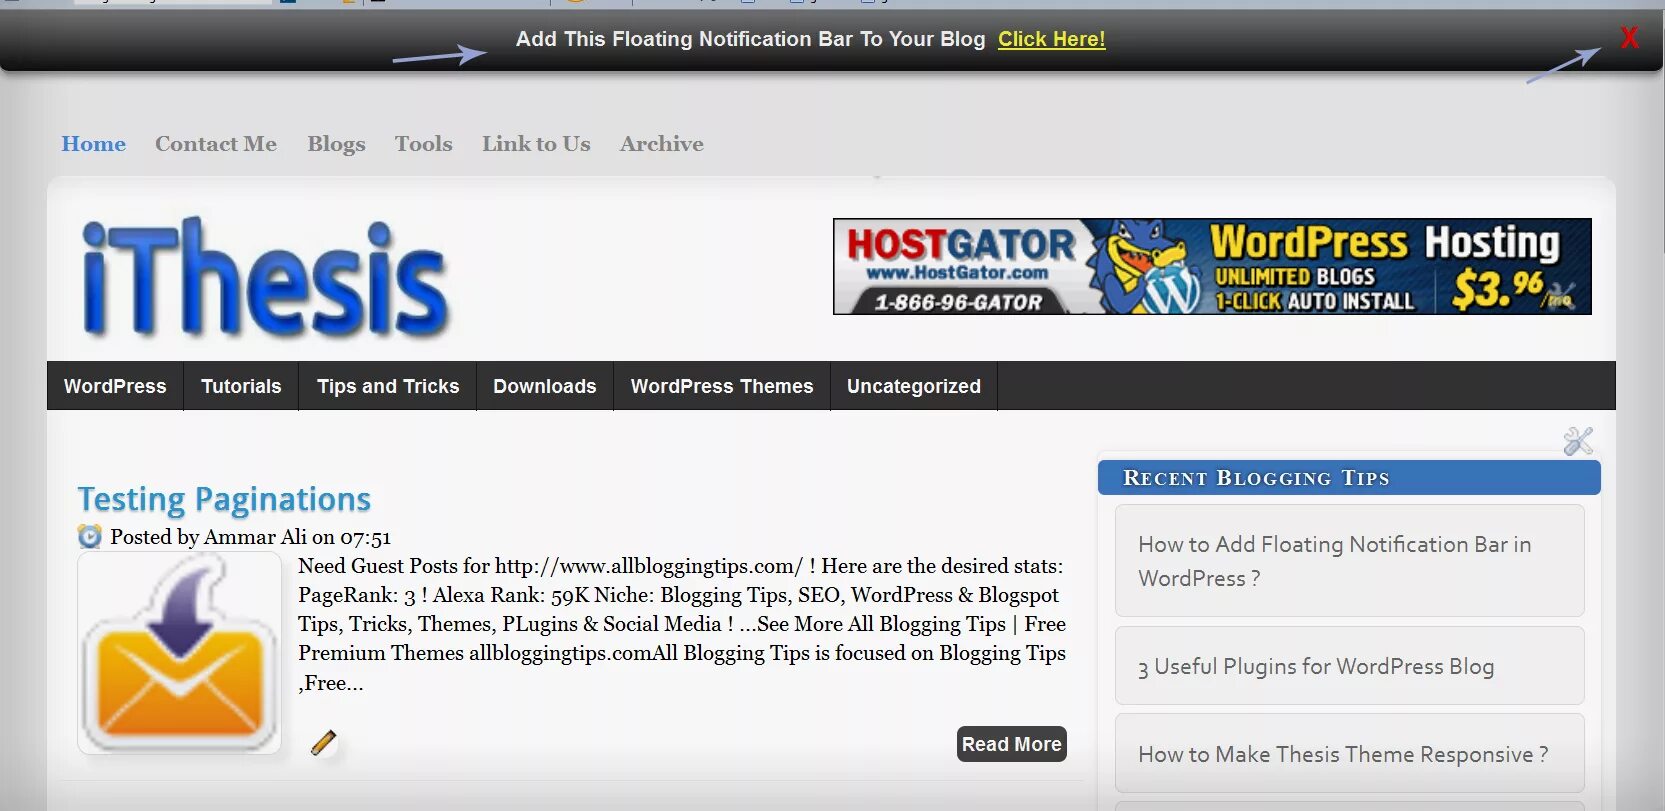Click the 'Recent Blogging Tips' widget header

point(1349,478)
